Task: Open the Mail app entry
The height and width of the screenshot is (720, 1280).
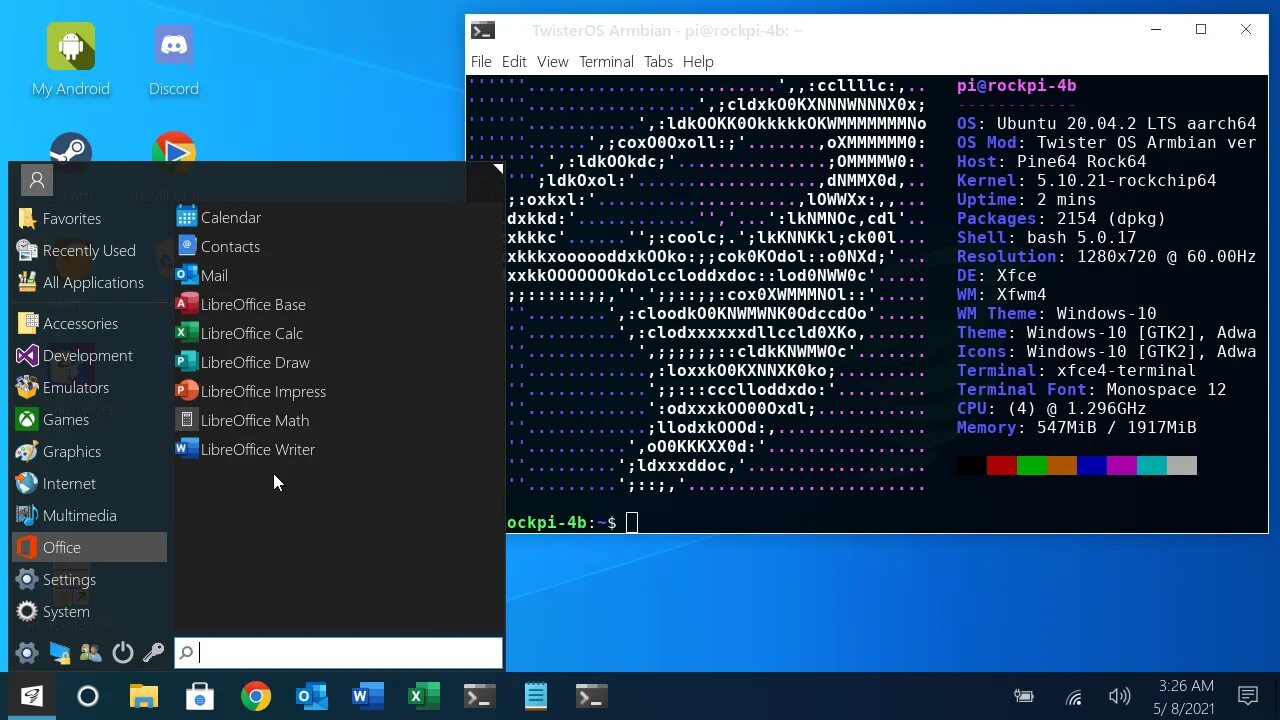Action: tap(201, 275)
